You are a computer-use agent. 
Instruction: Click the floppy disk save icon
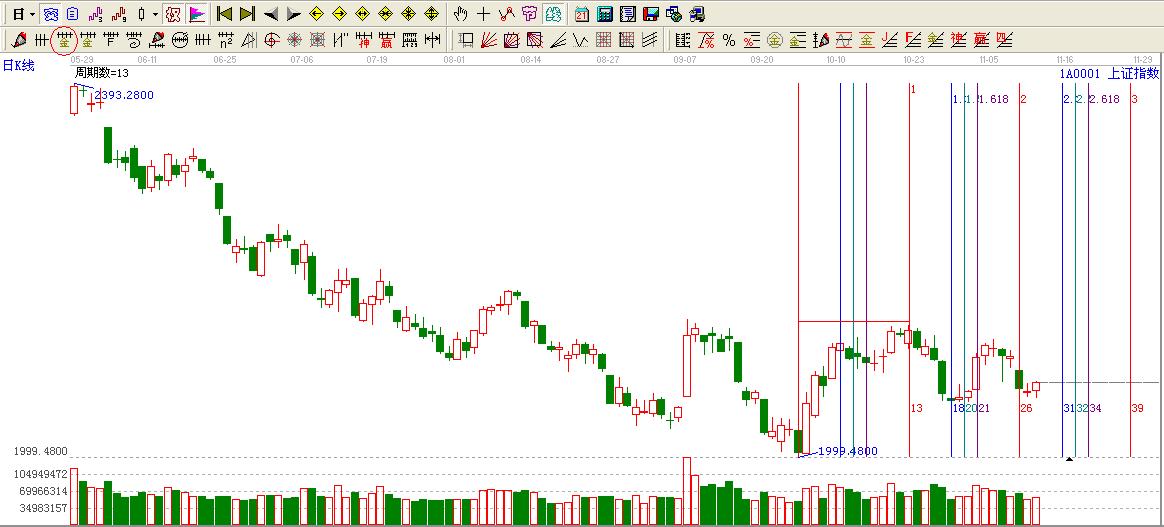click(650, 14)
